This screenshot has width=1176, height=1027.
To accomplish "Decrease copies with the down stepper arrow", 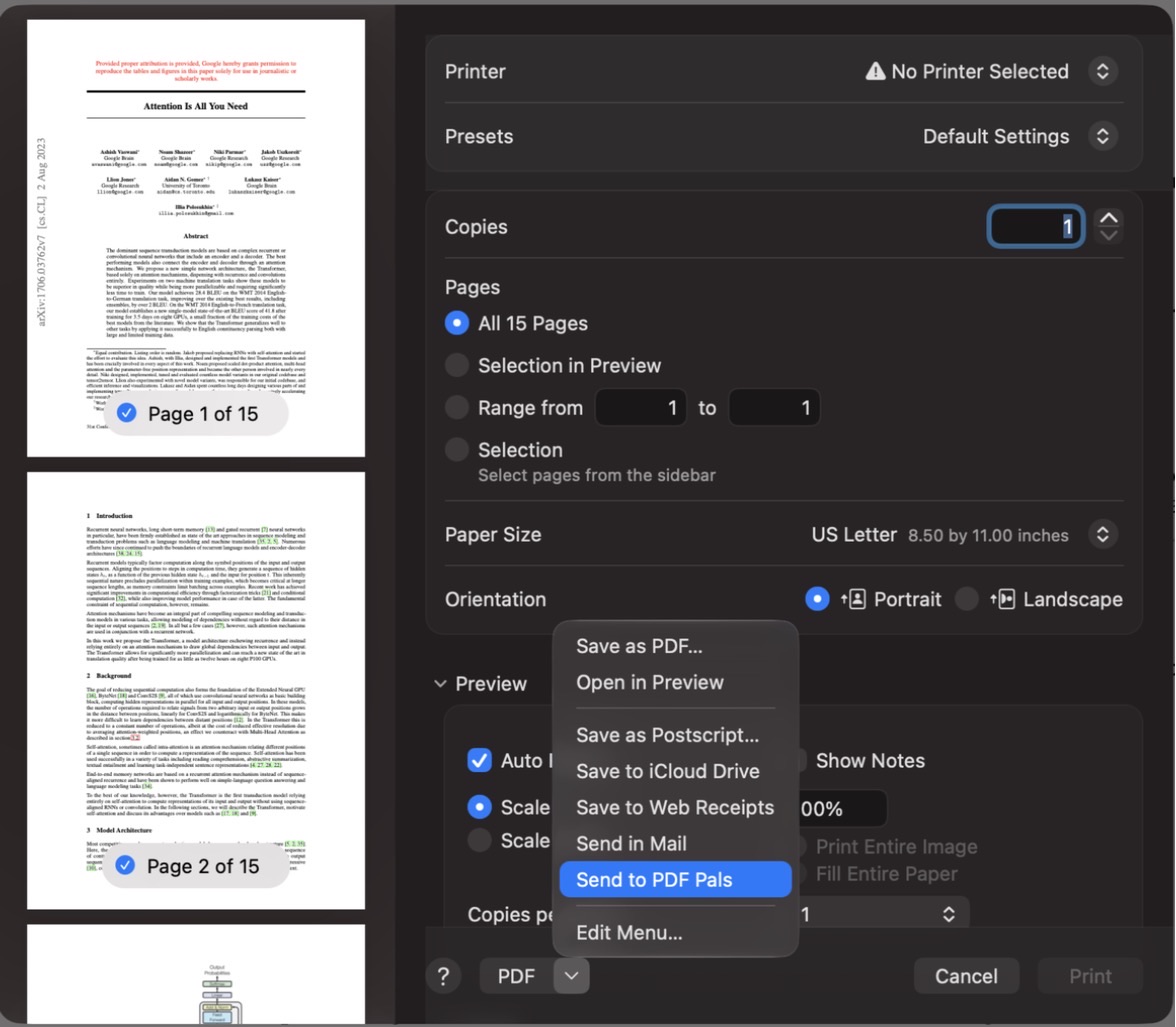I will click(x=1108, y=236).
